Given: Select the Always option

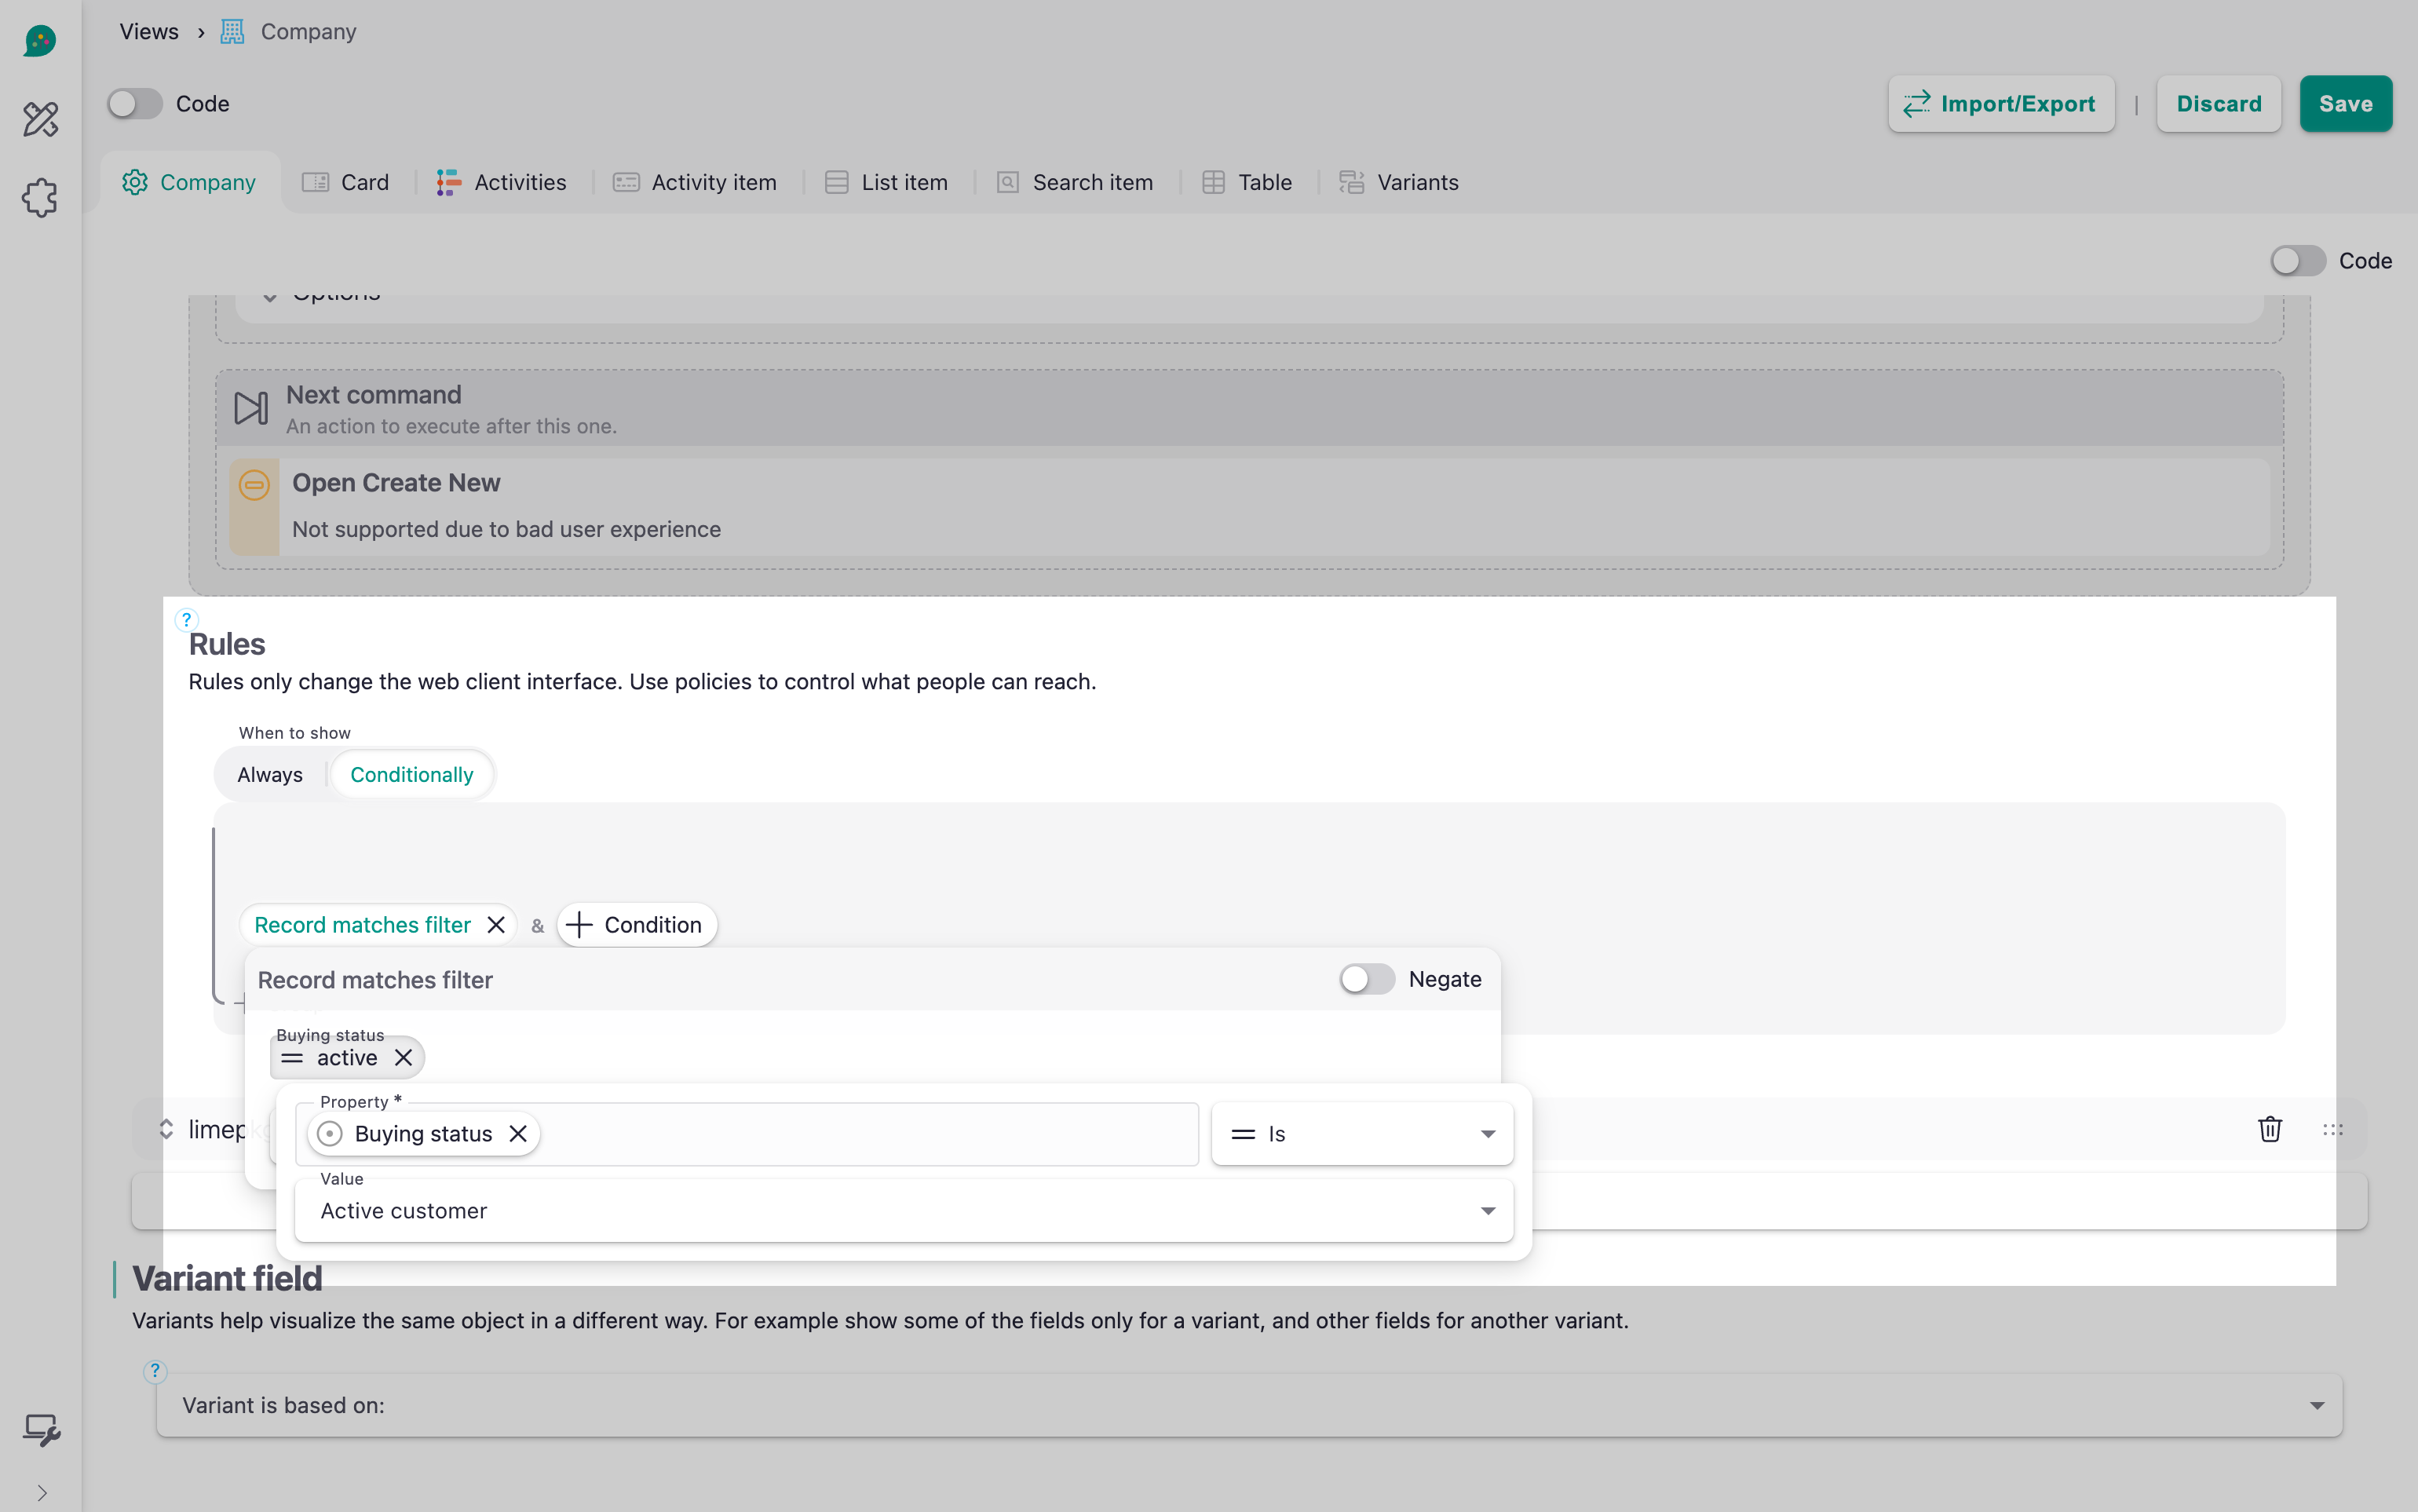Looking at the screenshot, I should [x=270, y=774].
